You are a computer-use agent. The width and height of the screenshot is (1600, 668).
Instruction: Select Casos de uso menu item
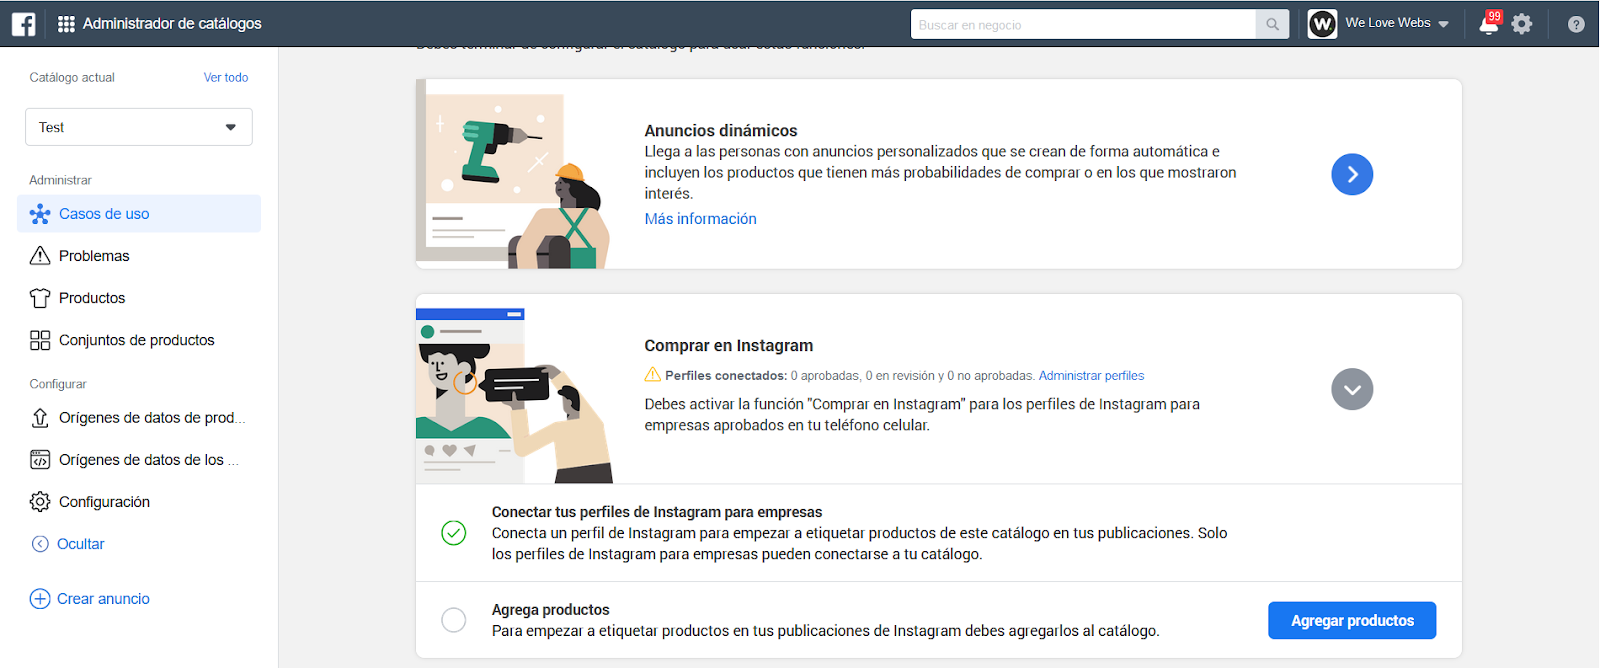139,214
